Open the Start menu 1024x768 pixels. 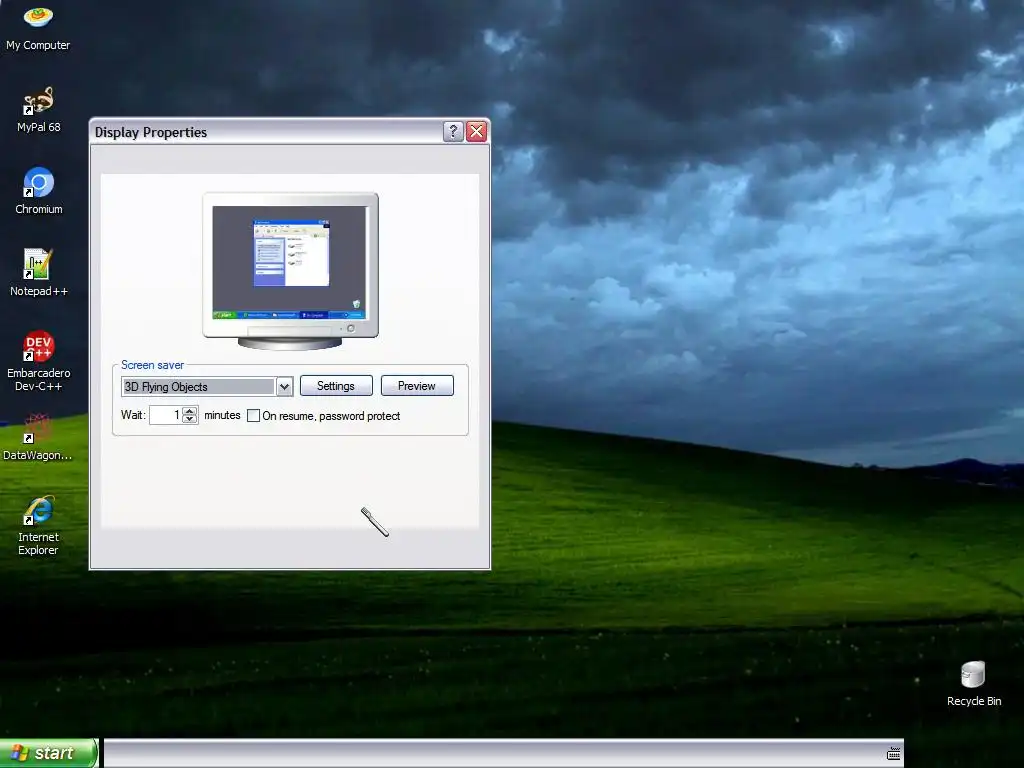point(49,753)
